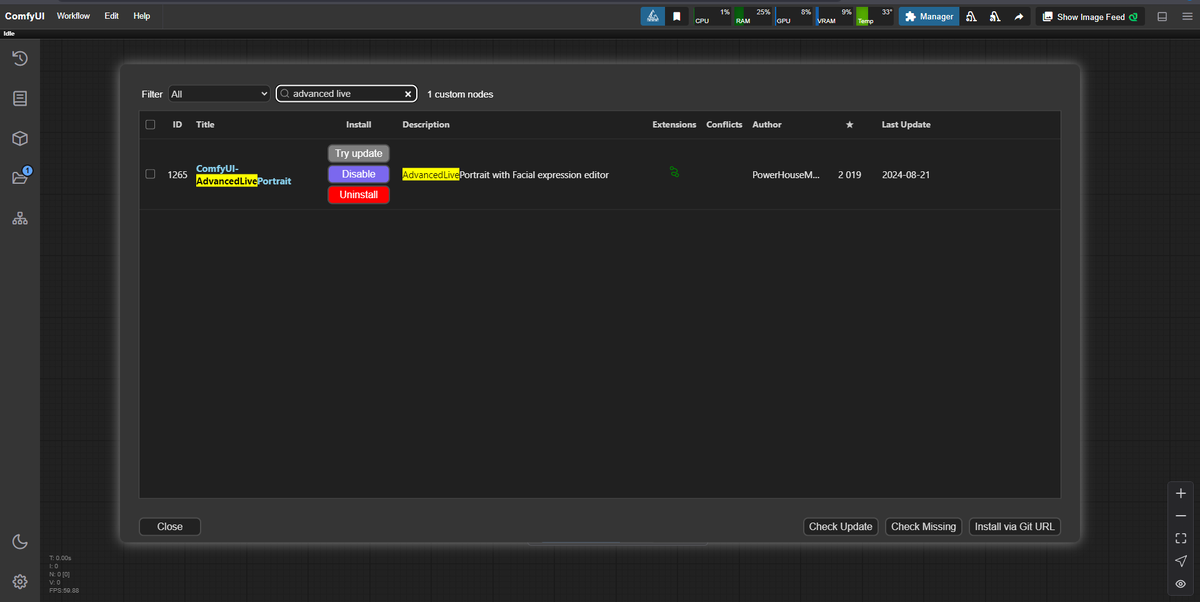1200x602 pixels.
Task: Click the red Uninstall button
Action: 359,195
